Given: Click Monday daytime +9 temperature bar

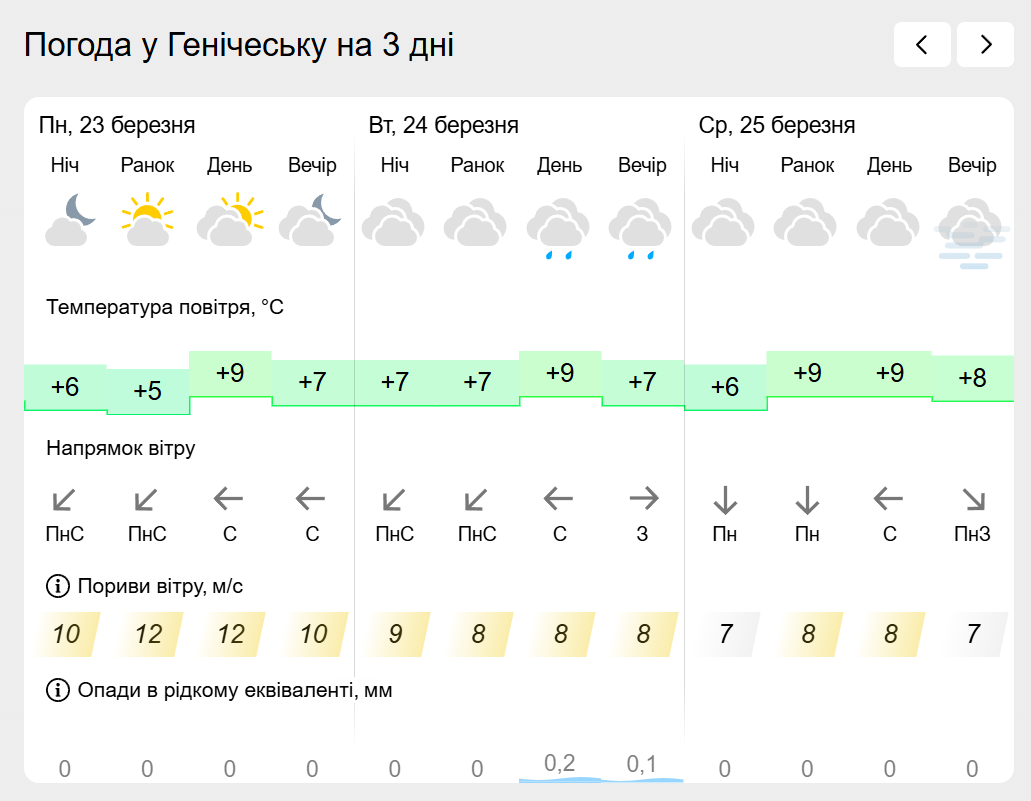Looking at the screenshot, I should [230, 374].
